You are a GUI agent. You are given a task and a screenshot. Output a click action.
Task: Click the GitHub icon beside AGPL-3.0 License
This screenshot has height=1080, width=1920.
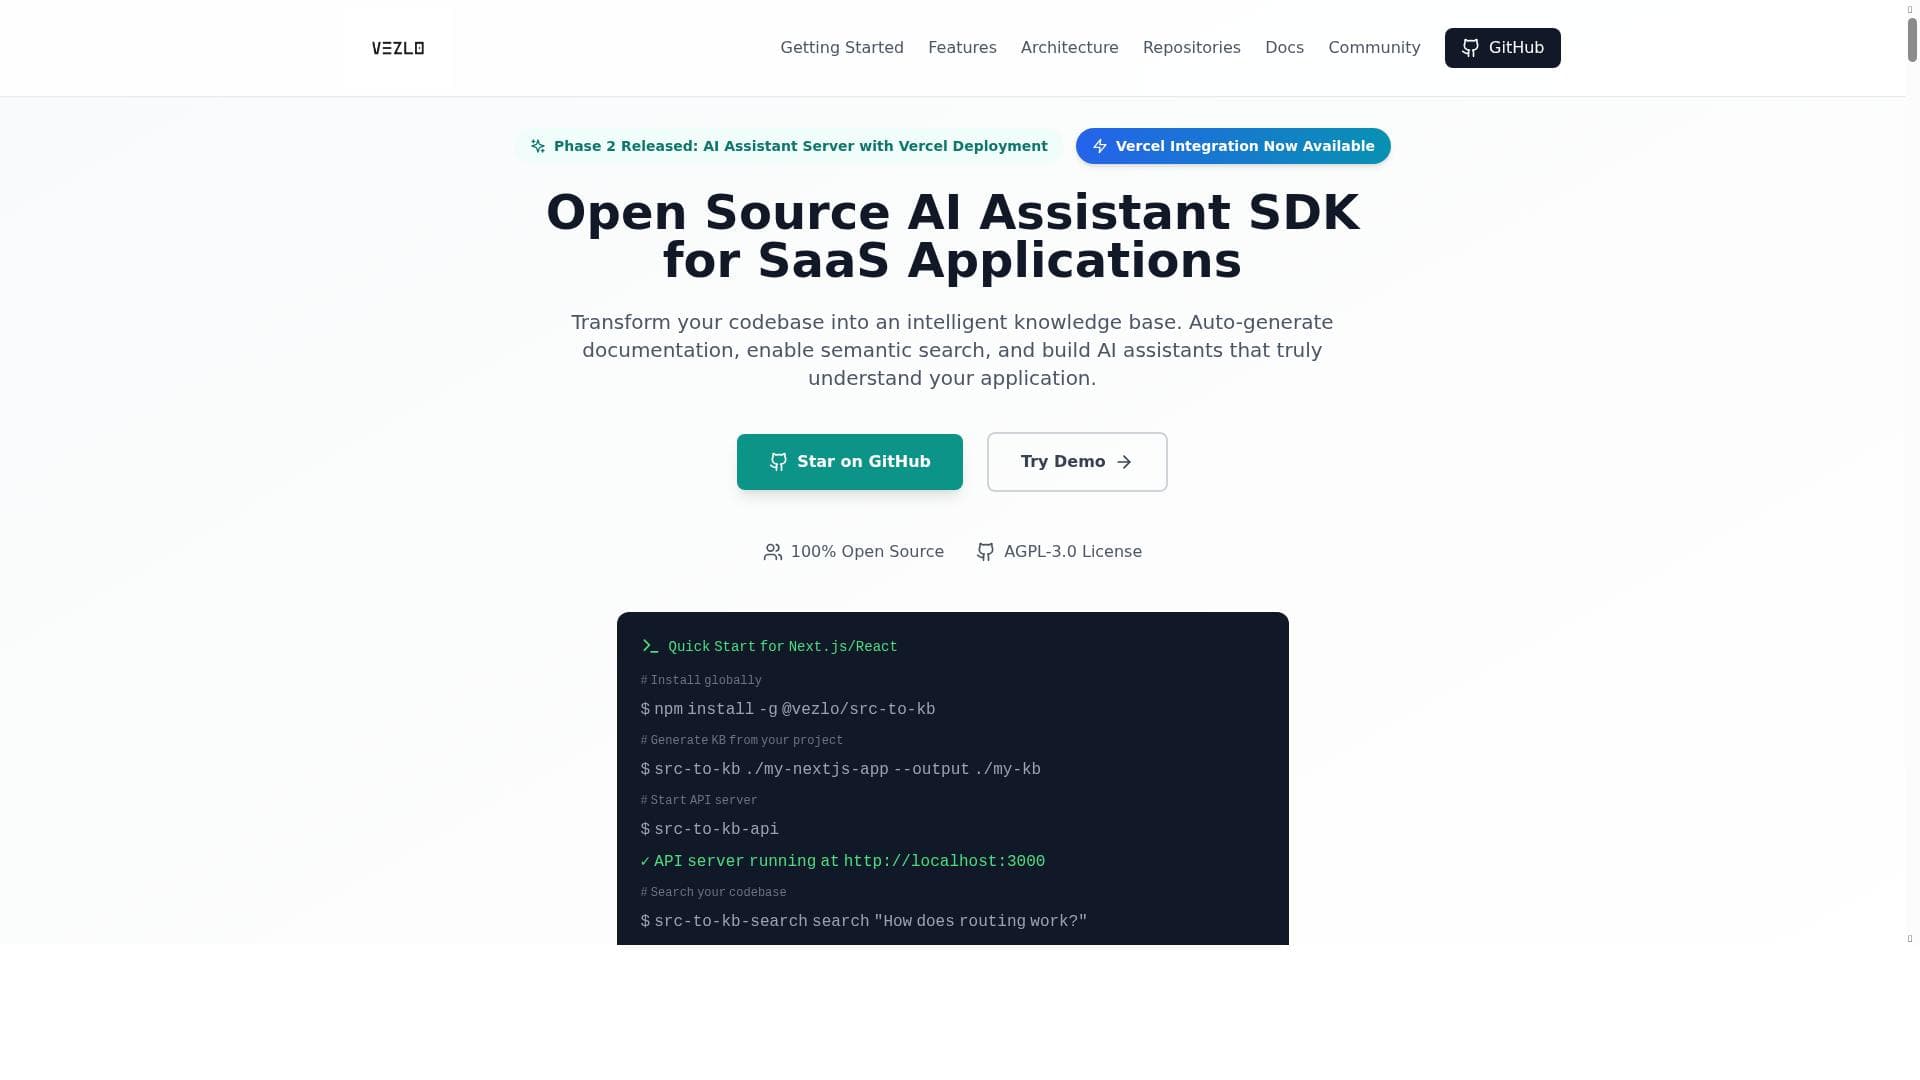pyautogui.click(x=985, y=552)
